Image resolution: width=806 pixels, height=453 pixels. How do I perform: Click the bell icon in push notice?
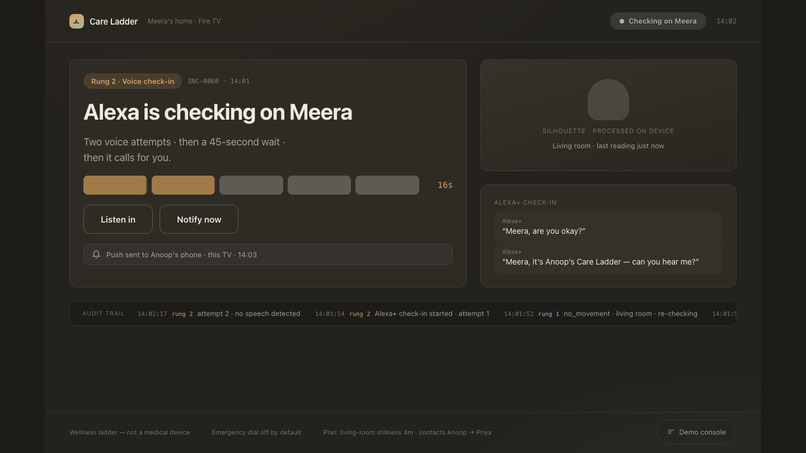click(x=96, y=255)
